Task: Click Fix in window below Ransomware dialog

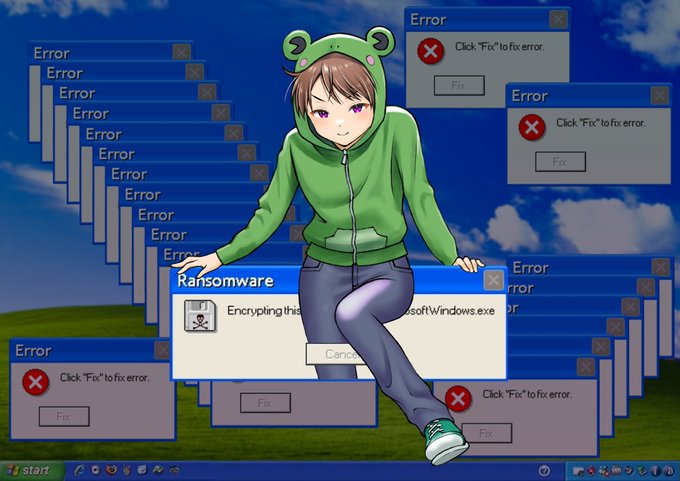Action: [x=265, y=403]
